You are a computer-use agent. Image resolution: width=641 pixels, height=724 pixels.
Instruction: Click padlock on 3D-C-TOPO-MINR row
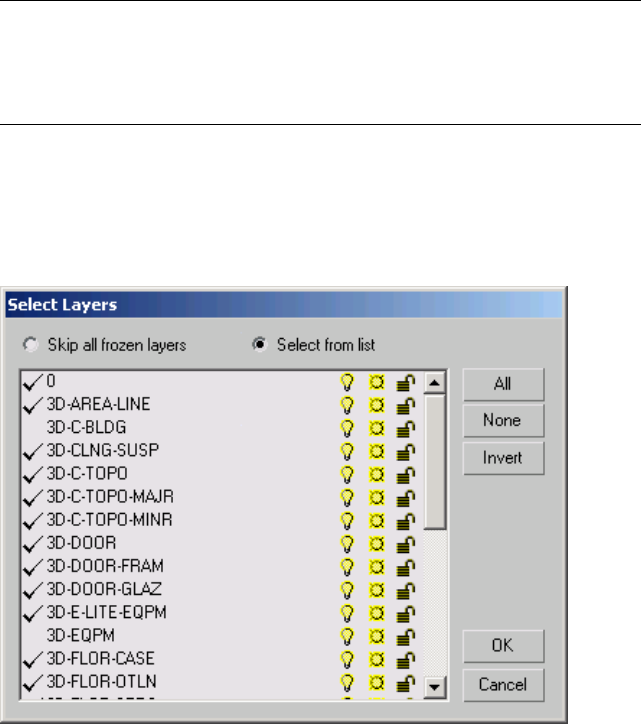click(405, 521)
